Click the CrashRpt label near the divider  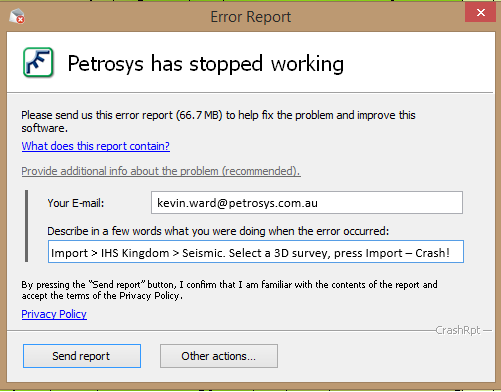(458, 330)
